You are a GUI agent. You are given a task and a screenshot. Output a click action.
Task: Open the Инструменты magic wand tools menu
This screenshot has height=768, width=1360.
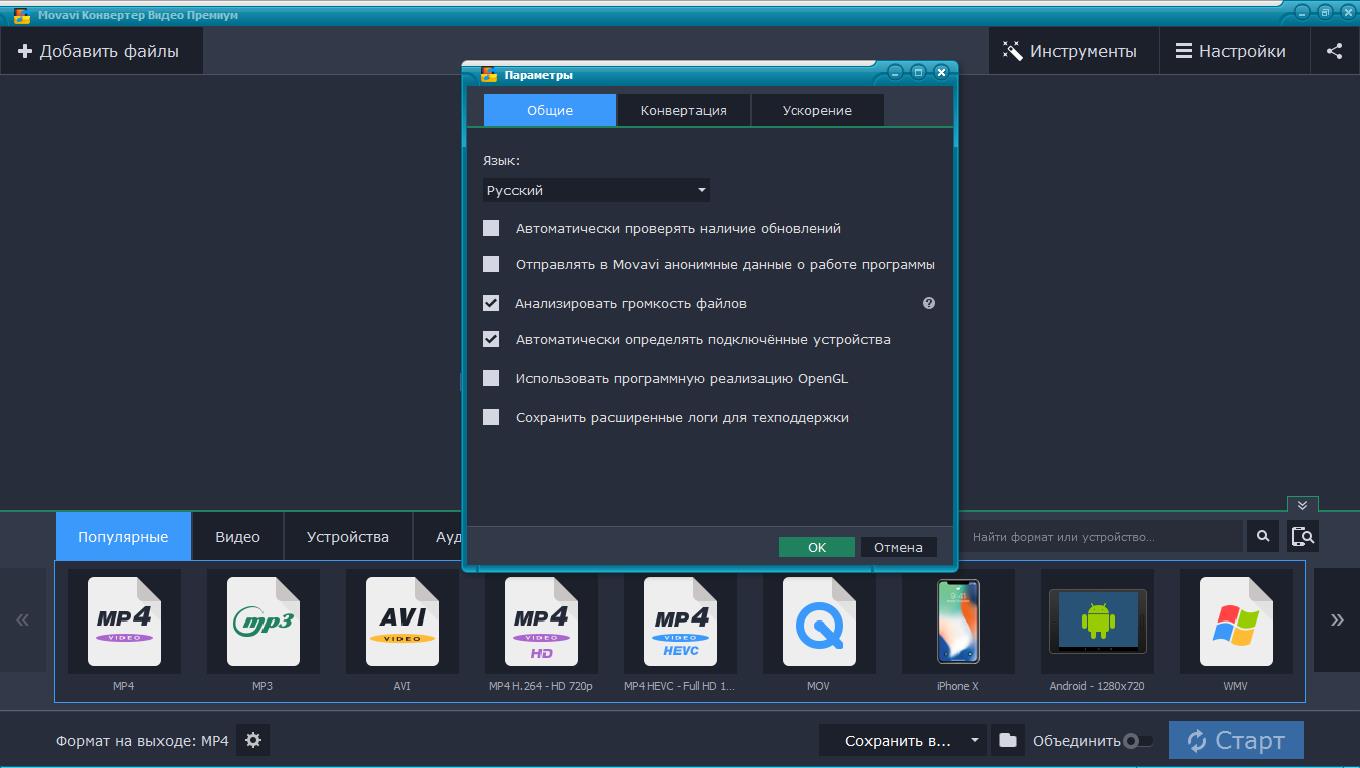pyautogui.click(x=1073, y=50)
